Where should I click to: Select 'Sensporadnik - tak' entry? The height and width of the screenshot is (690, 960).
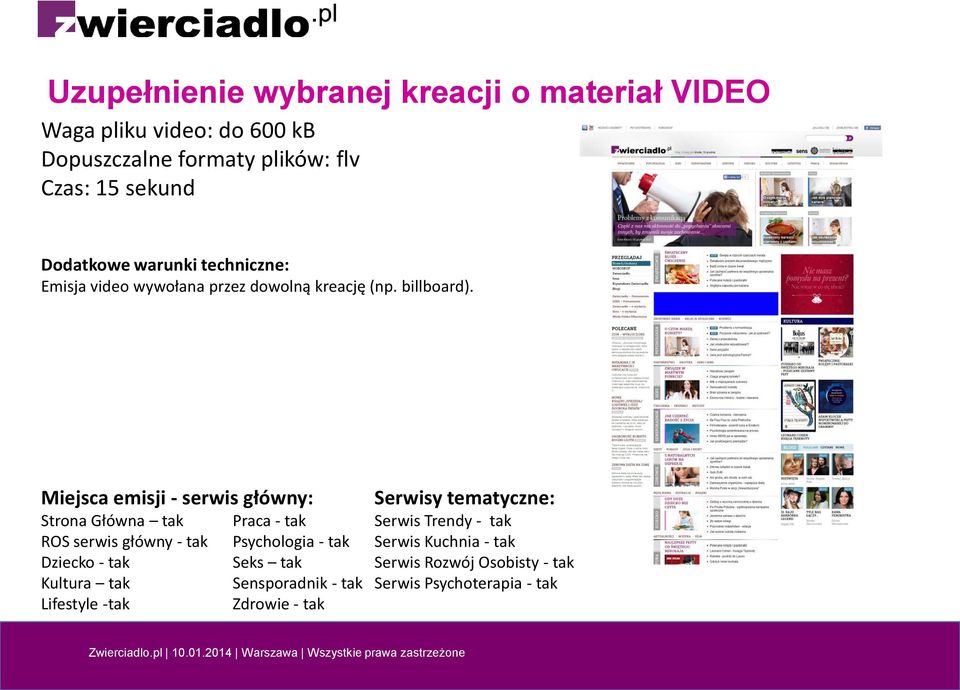click(298, 583)
